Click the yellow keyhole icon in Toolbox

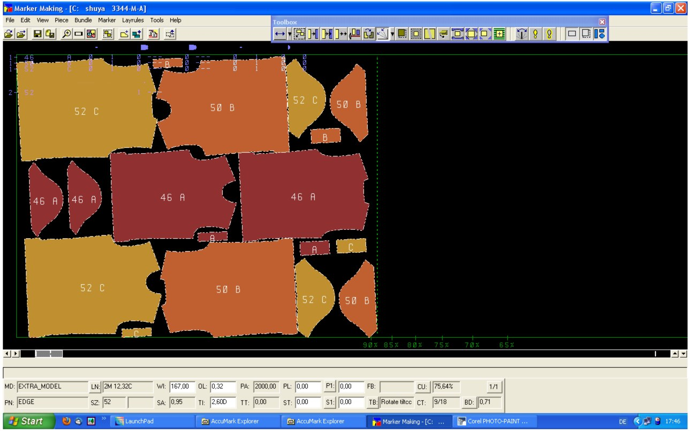coord(549,34)
